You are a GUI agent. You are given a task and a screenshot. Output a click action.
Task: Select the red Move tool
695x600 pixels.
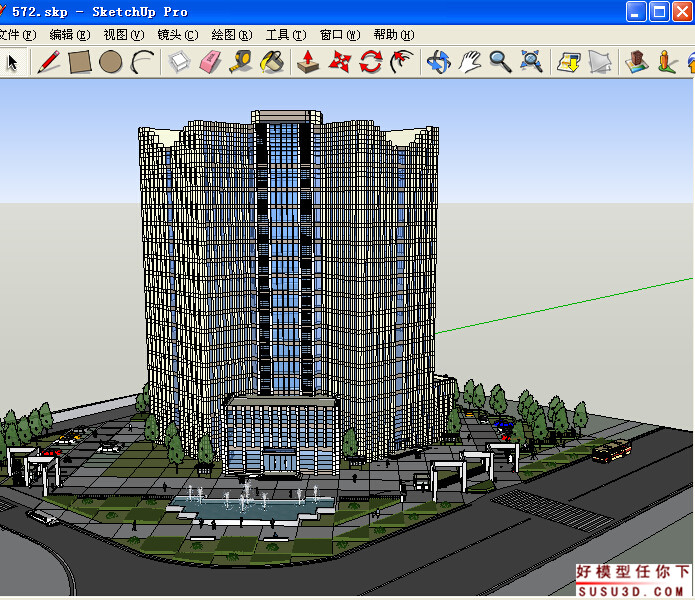click(x=340, y=62)
